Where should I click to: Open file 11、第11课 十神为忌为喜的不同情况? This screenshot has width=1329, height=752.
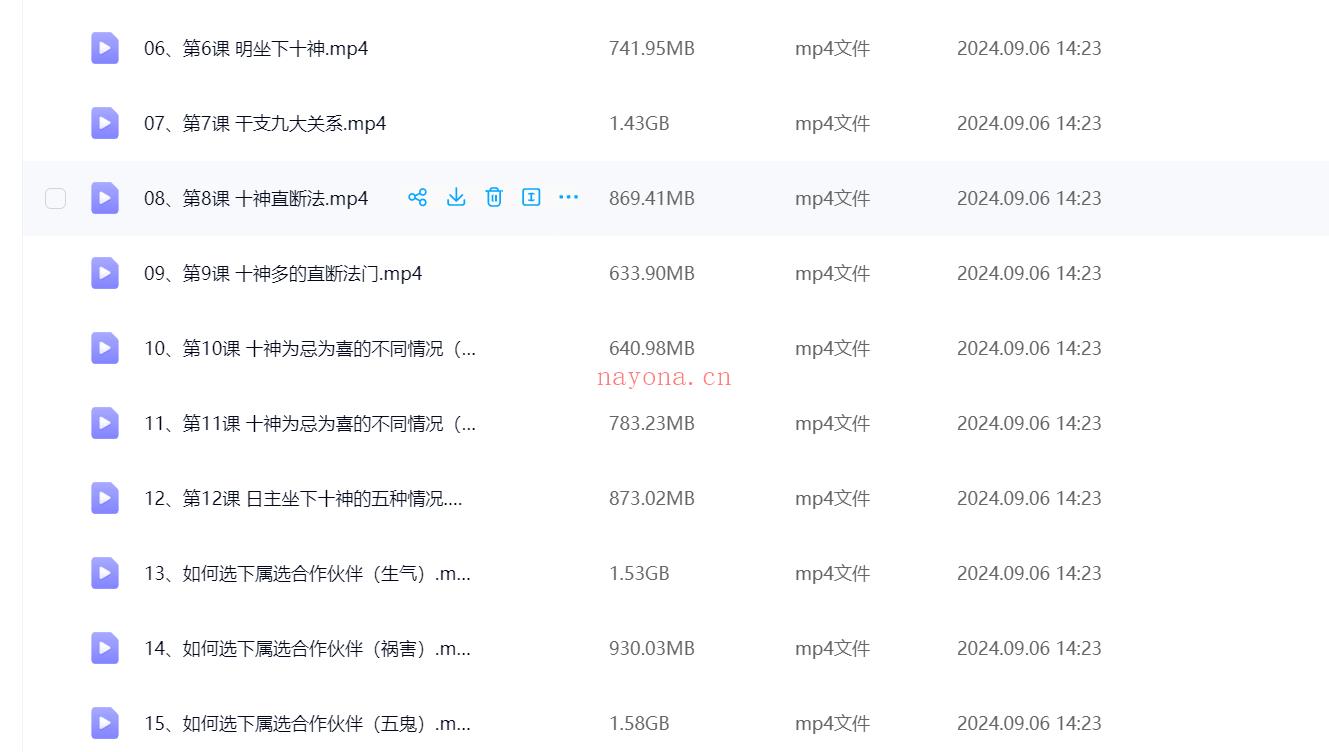(x=310, y=423)
